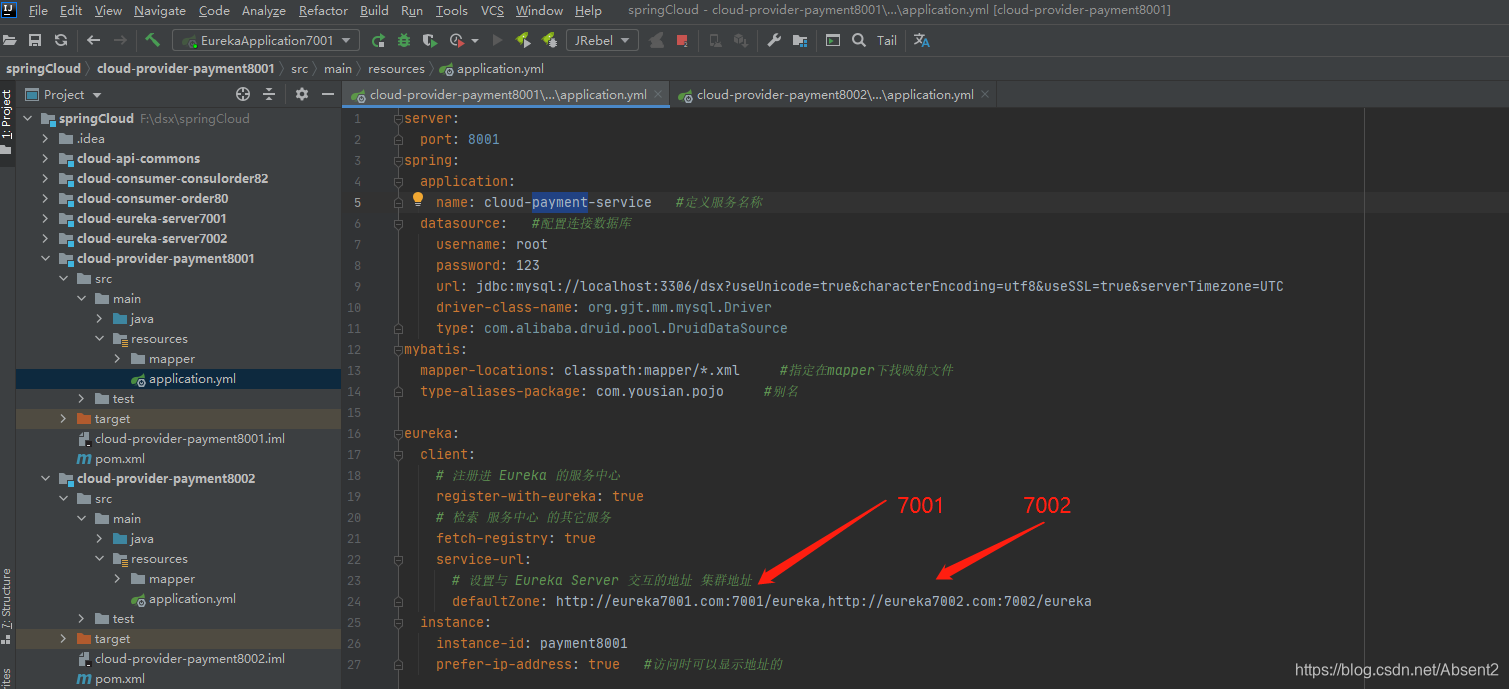Select the cloud-consumer-order80 module
Screen dimensions: 1509x689
coord(152,199)
